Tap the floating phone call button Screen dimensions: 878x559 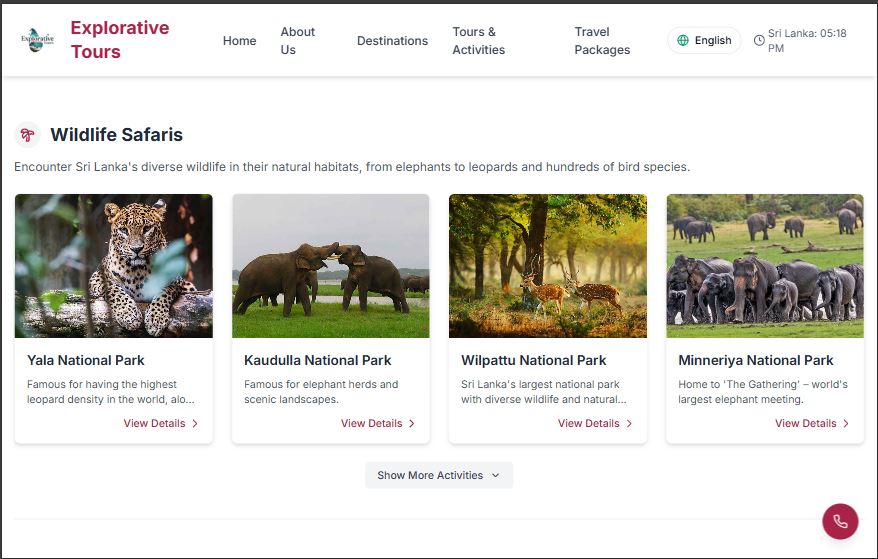tap(840, 521)
